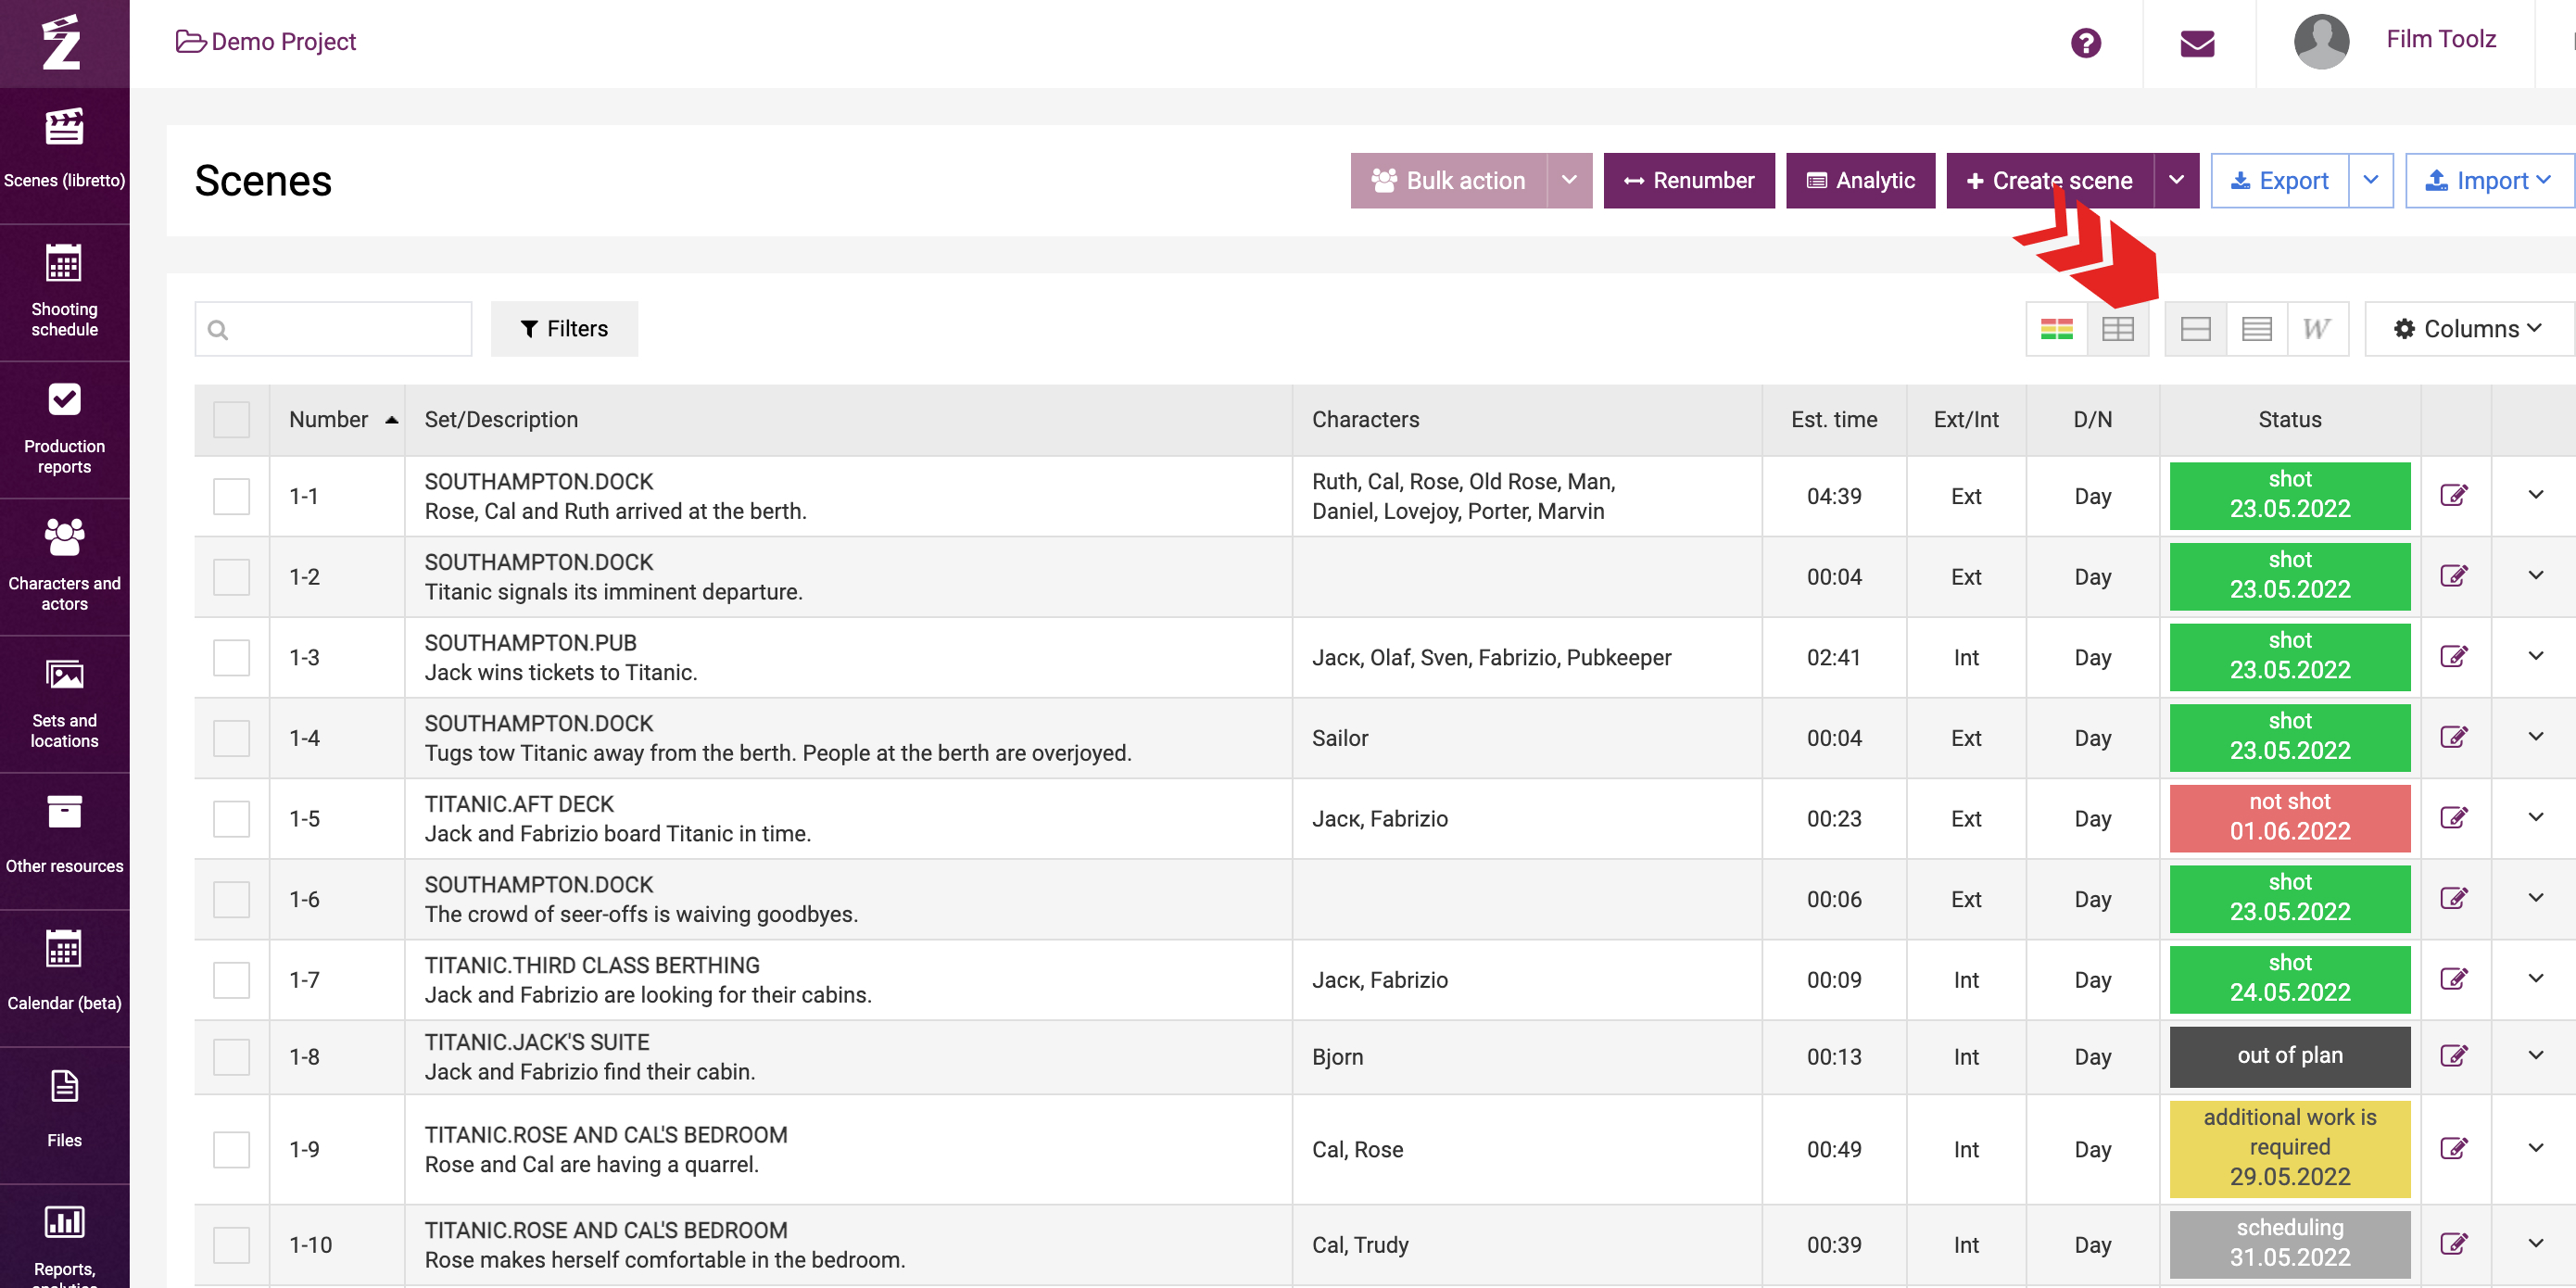Click gray scheduling status of scene 1-10
This screenshot has width=2576, height=1288.
[x=2289, y=1244]
